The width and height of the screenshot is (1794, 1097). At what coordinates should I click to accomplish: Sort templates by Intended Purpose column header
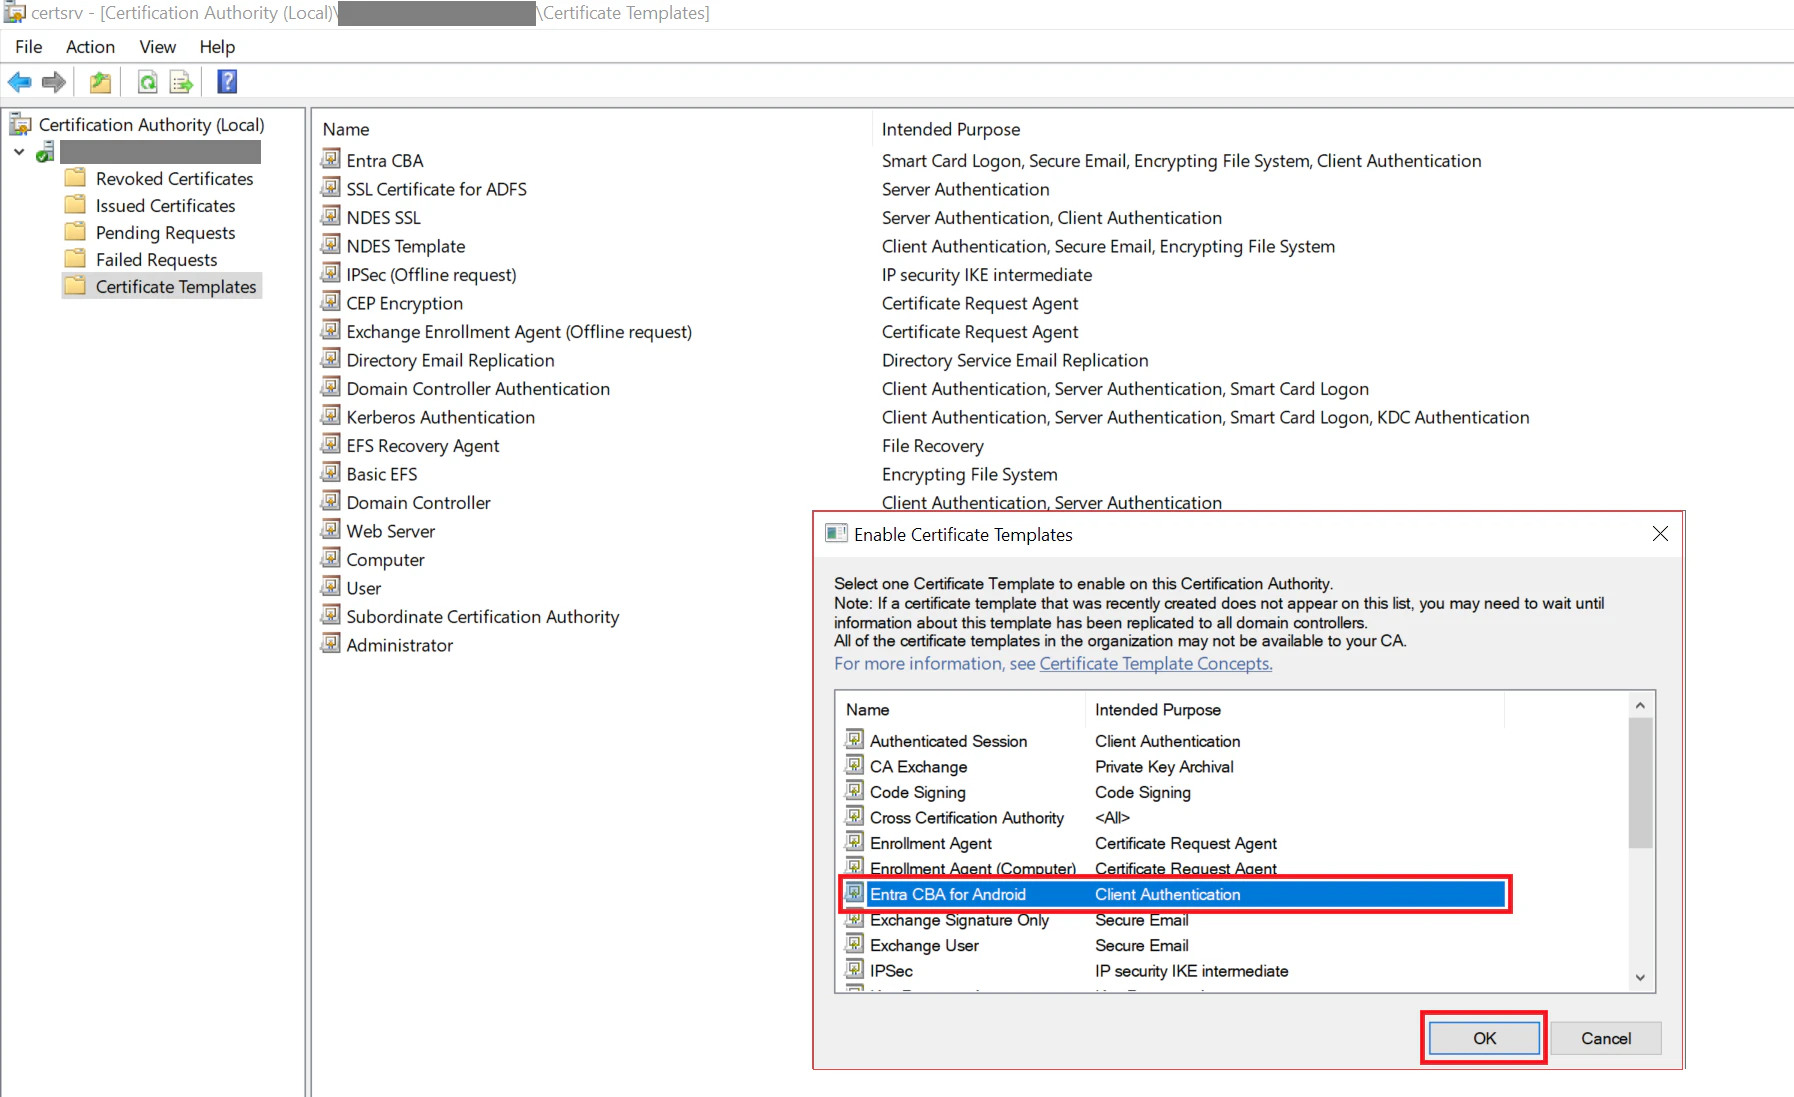(x=951, y=129)
